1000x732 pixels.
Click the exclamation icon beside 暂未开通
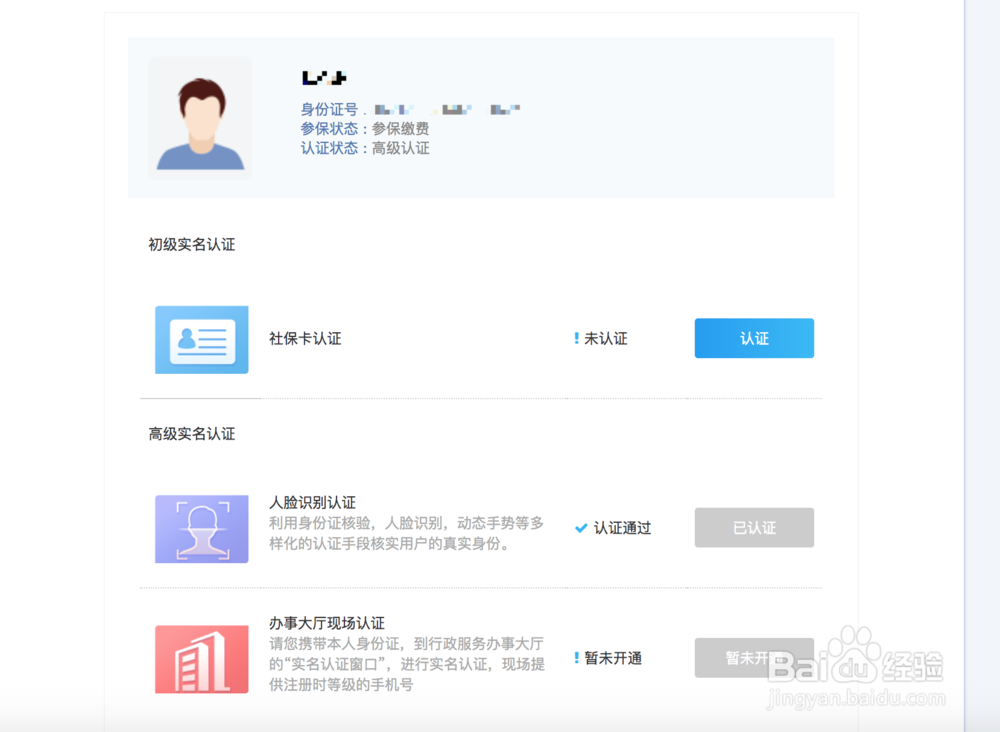tap(578, 658)
